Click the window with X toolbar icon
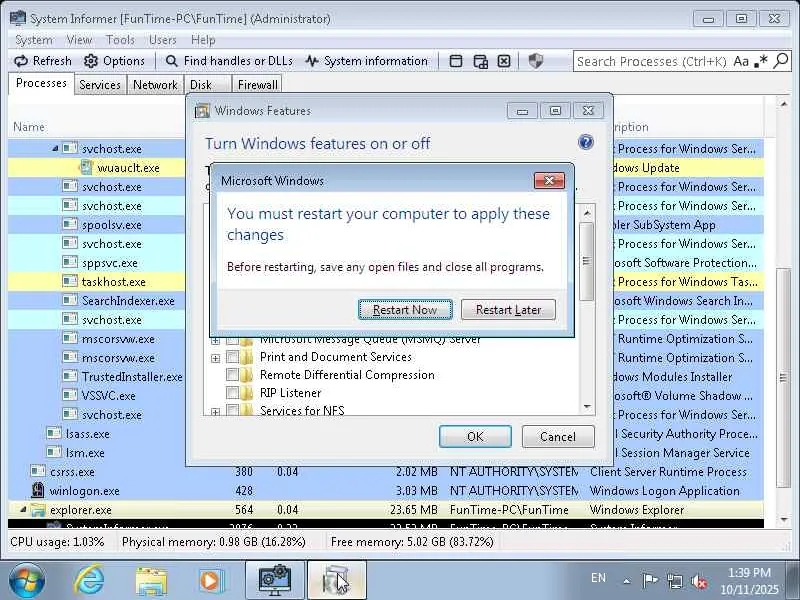The width and height of the screenshot is (800, 600). point(504,61)
